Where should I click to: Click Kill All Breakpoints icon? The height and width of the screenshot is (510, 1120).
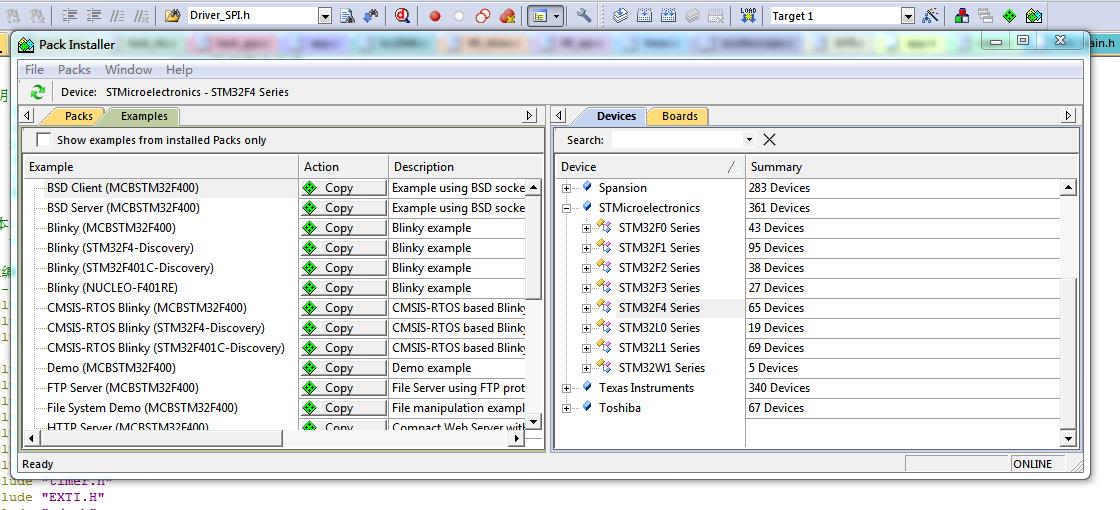[x=507, y=16]
